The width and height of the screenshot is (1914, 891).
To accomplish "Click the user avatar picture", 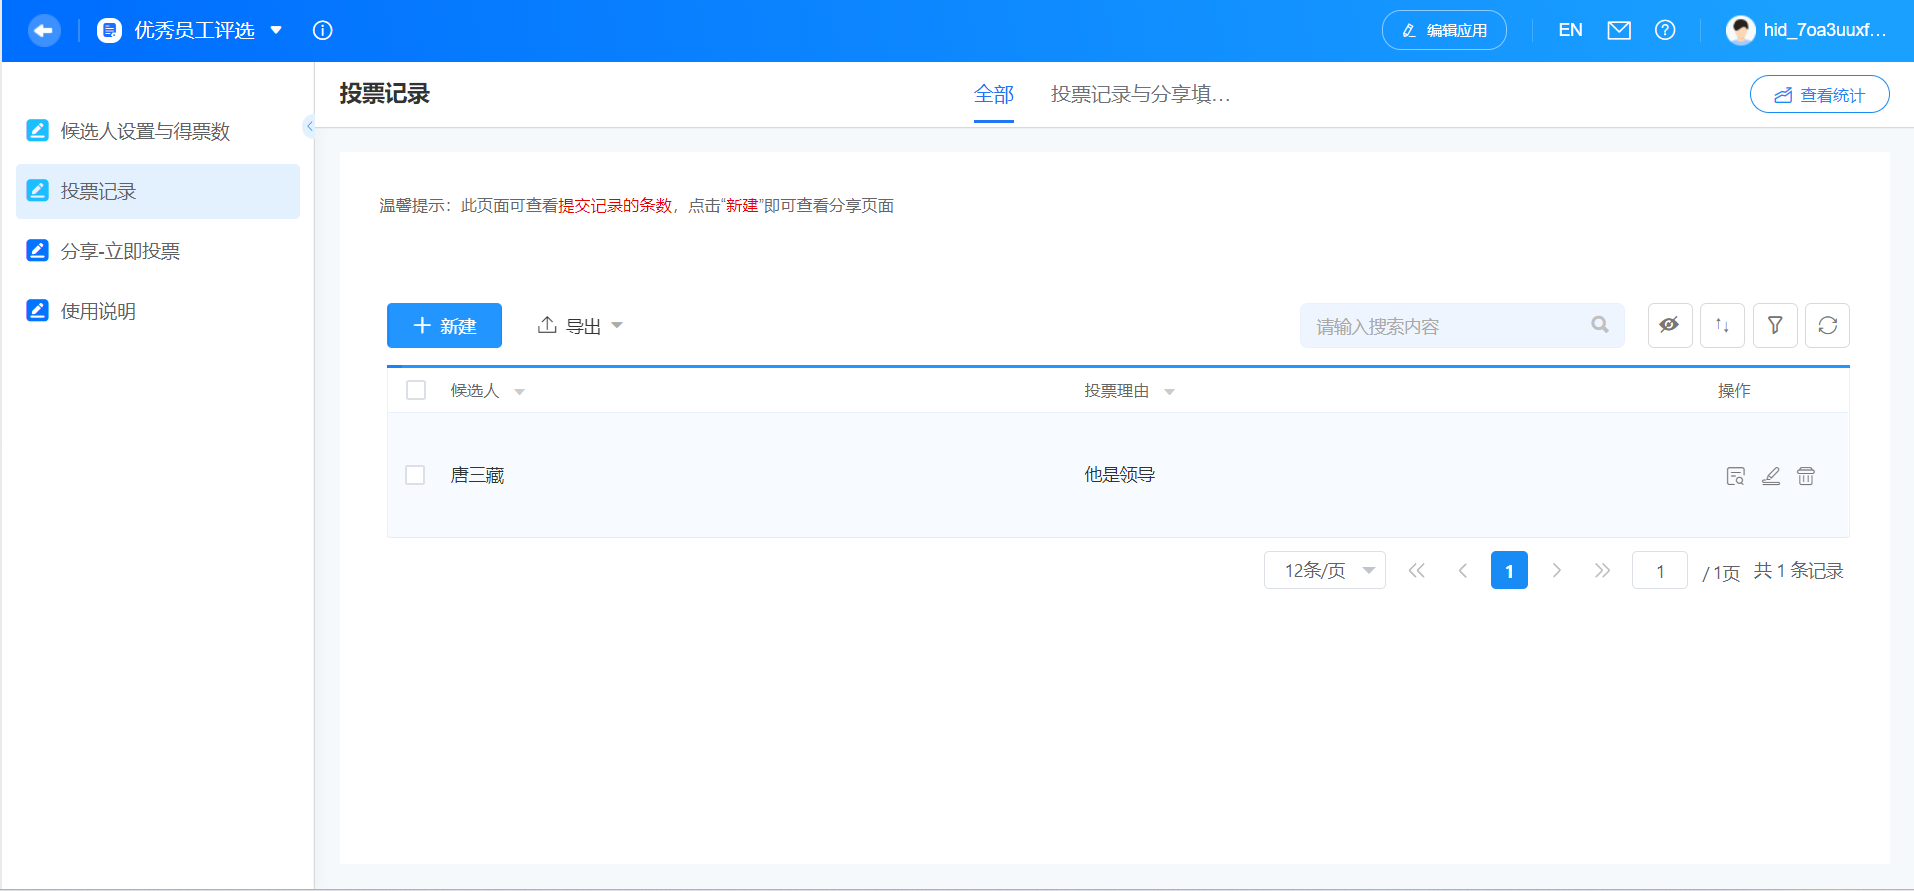I will click(1741, 30).
